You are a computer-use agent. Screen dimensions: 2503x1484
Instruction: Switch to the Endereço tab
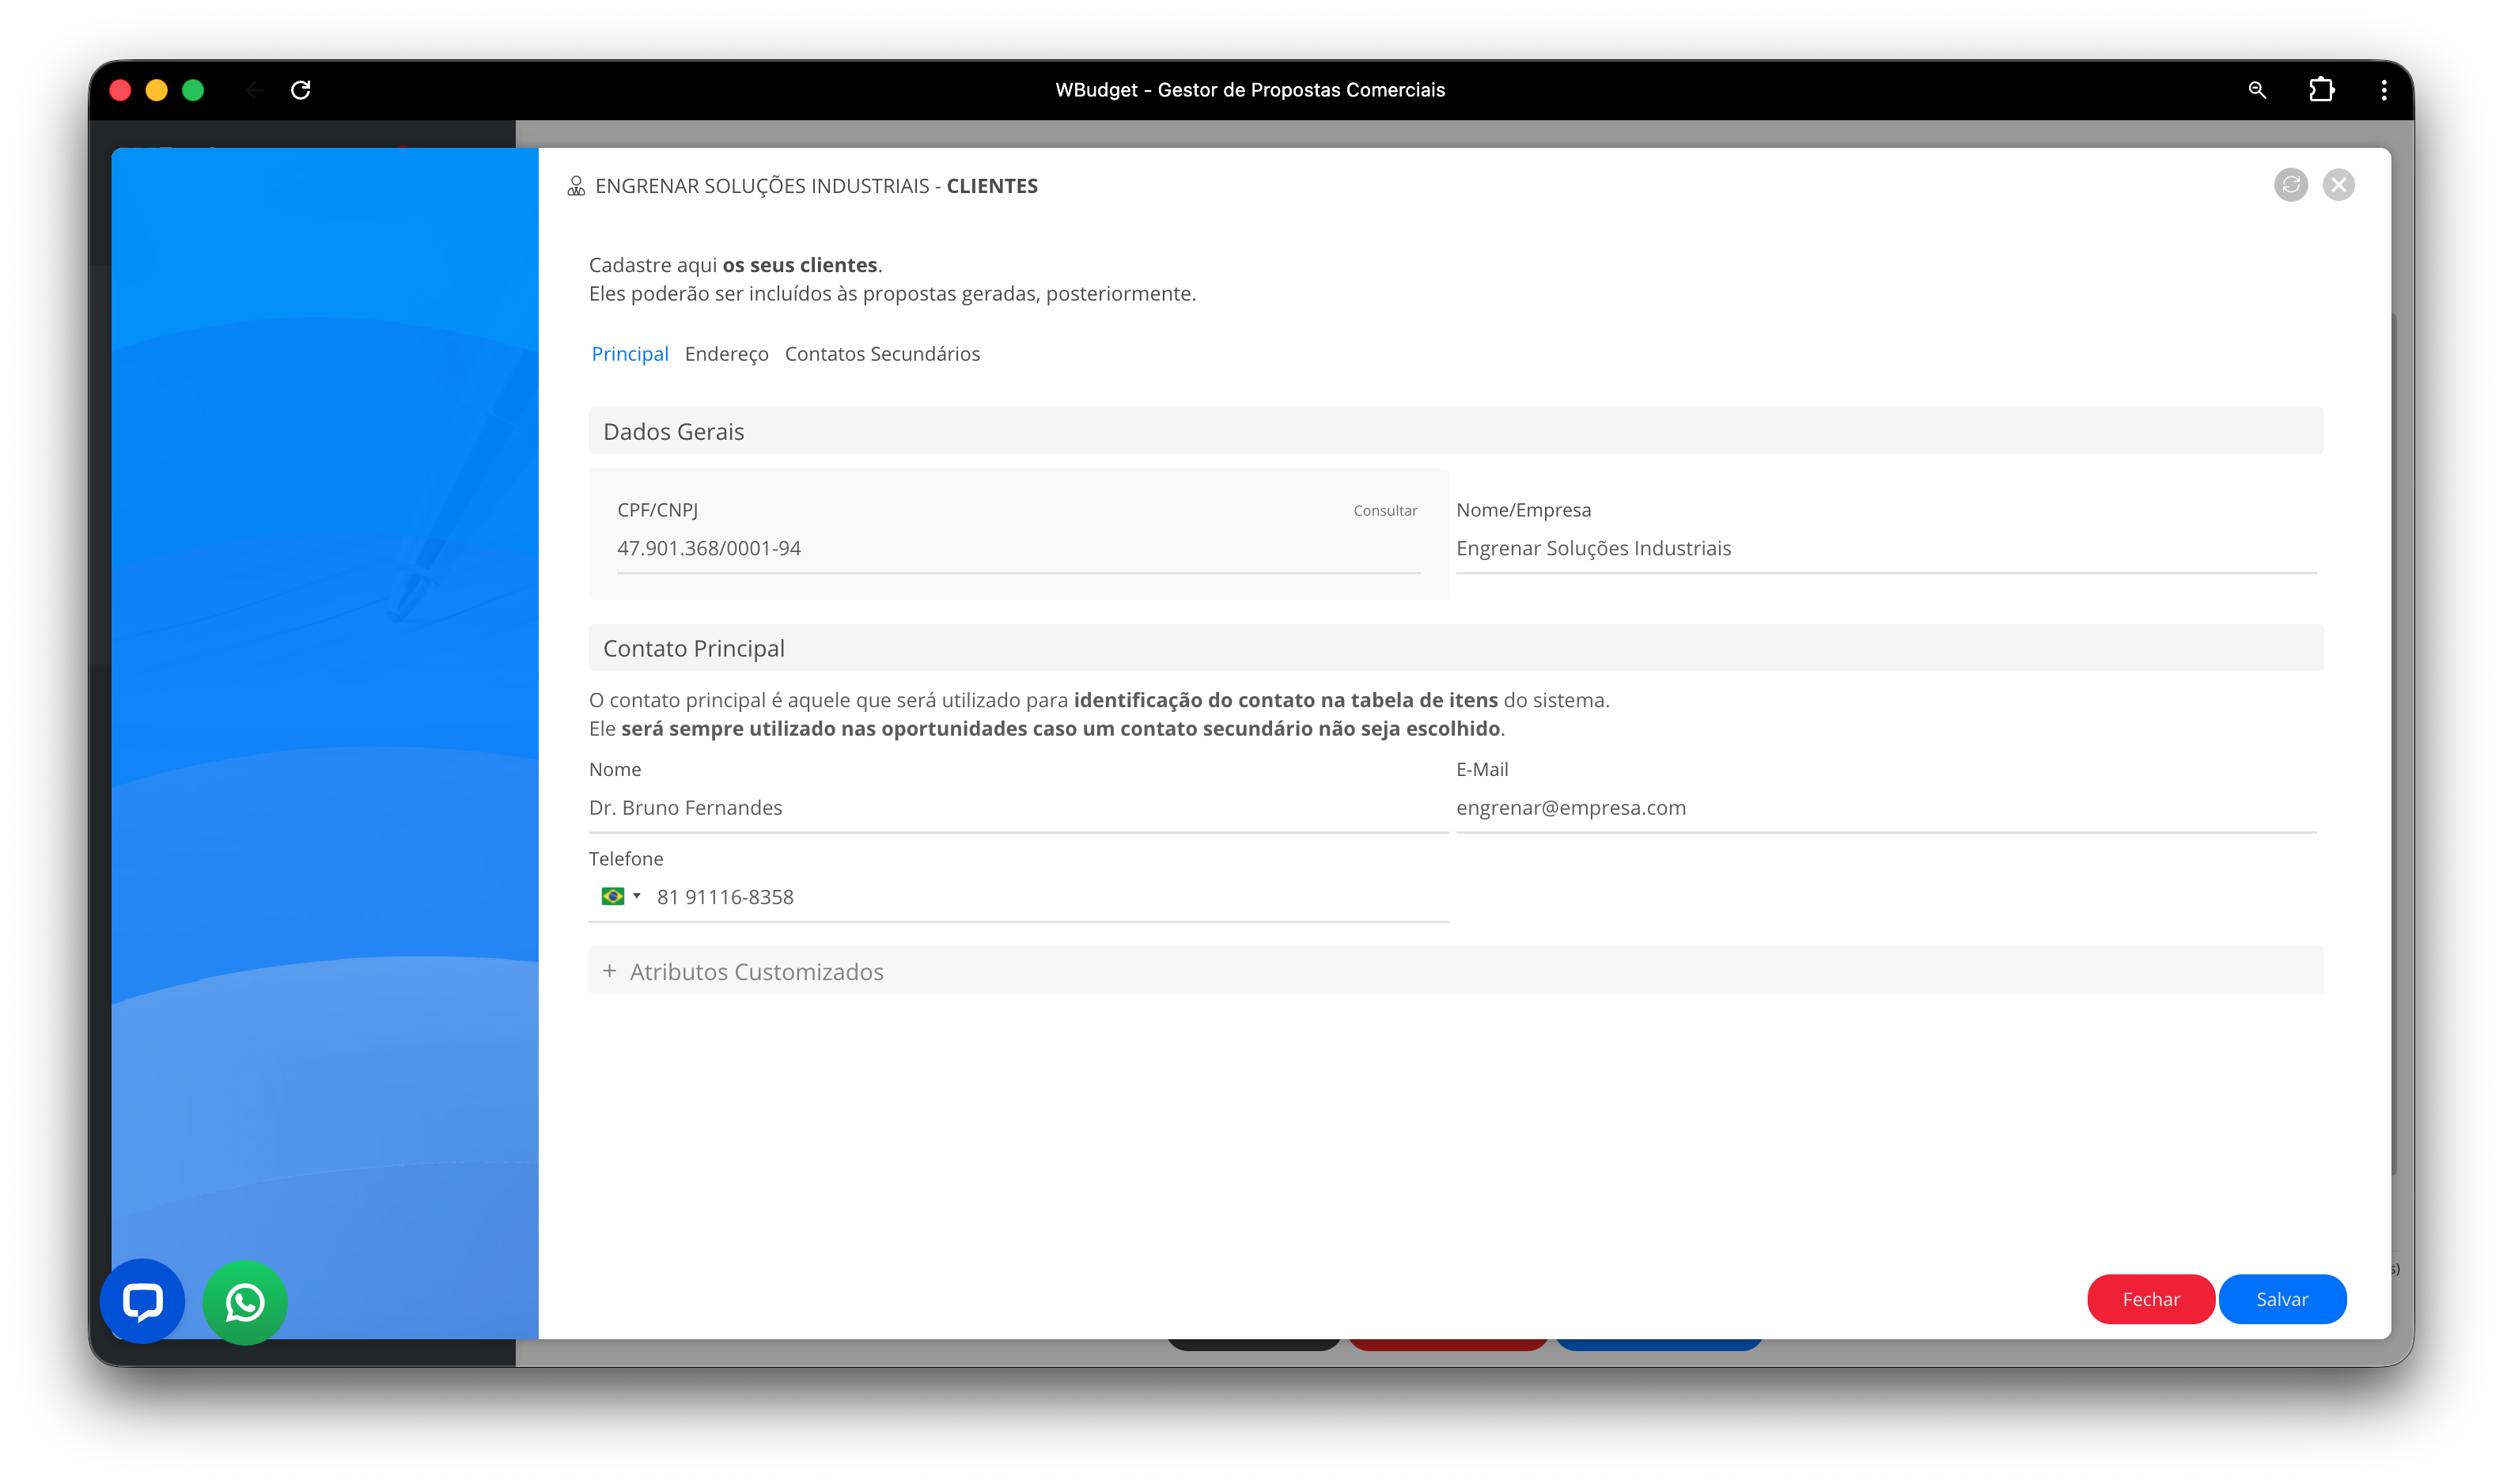(x=726, y=353)
